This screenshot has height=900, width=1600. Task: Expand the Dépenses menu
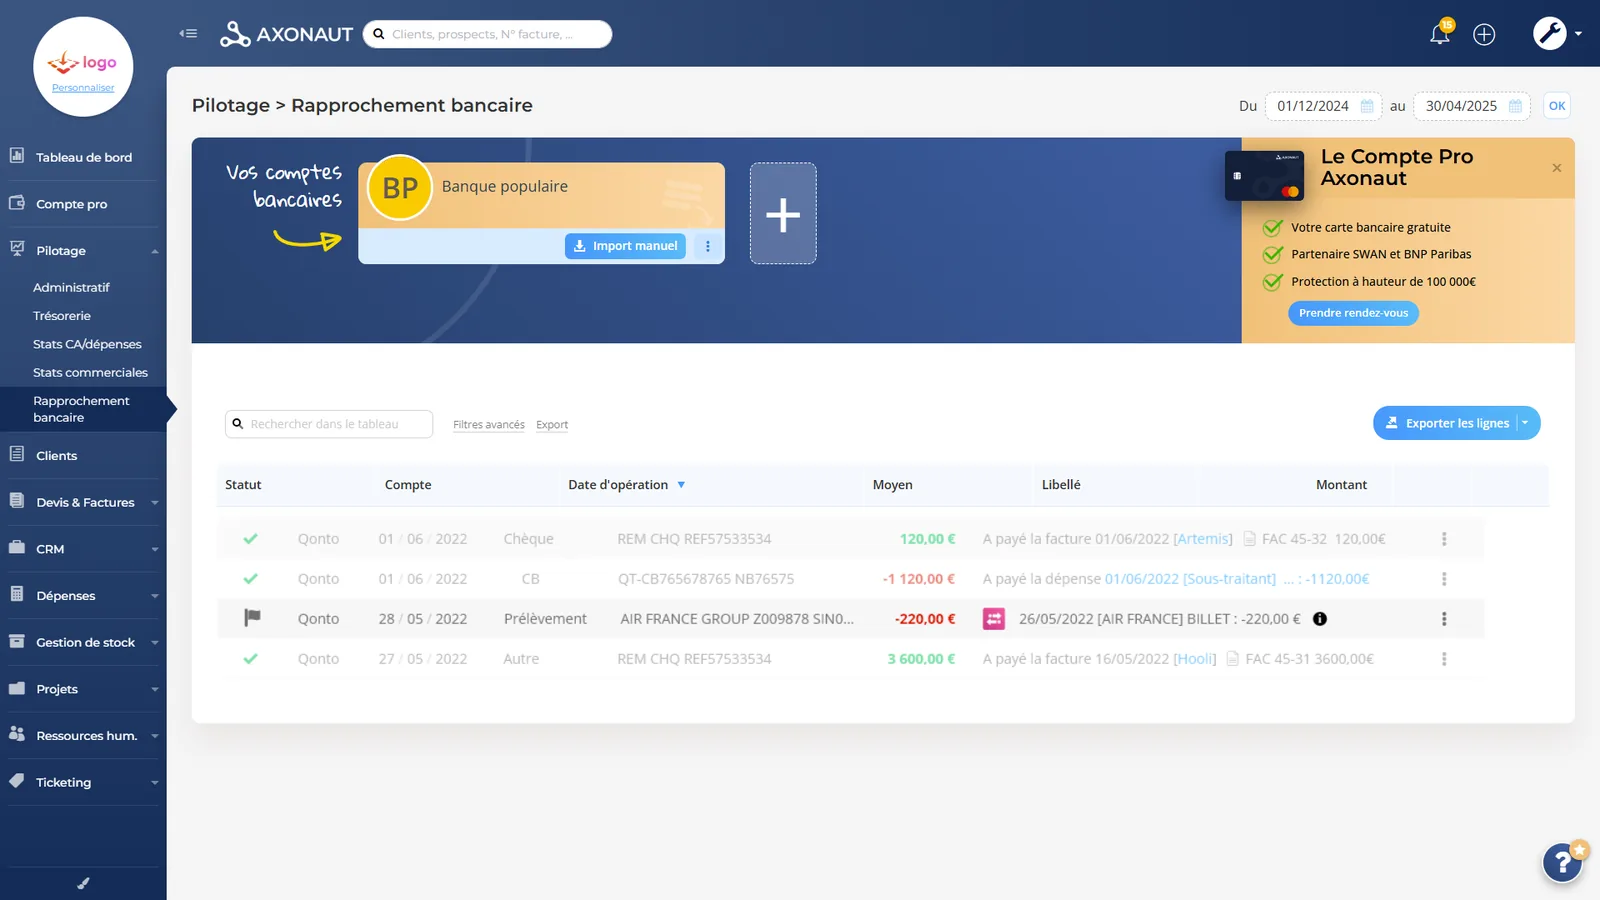tap(155, 596)
